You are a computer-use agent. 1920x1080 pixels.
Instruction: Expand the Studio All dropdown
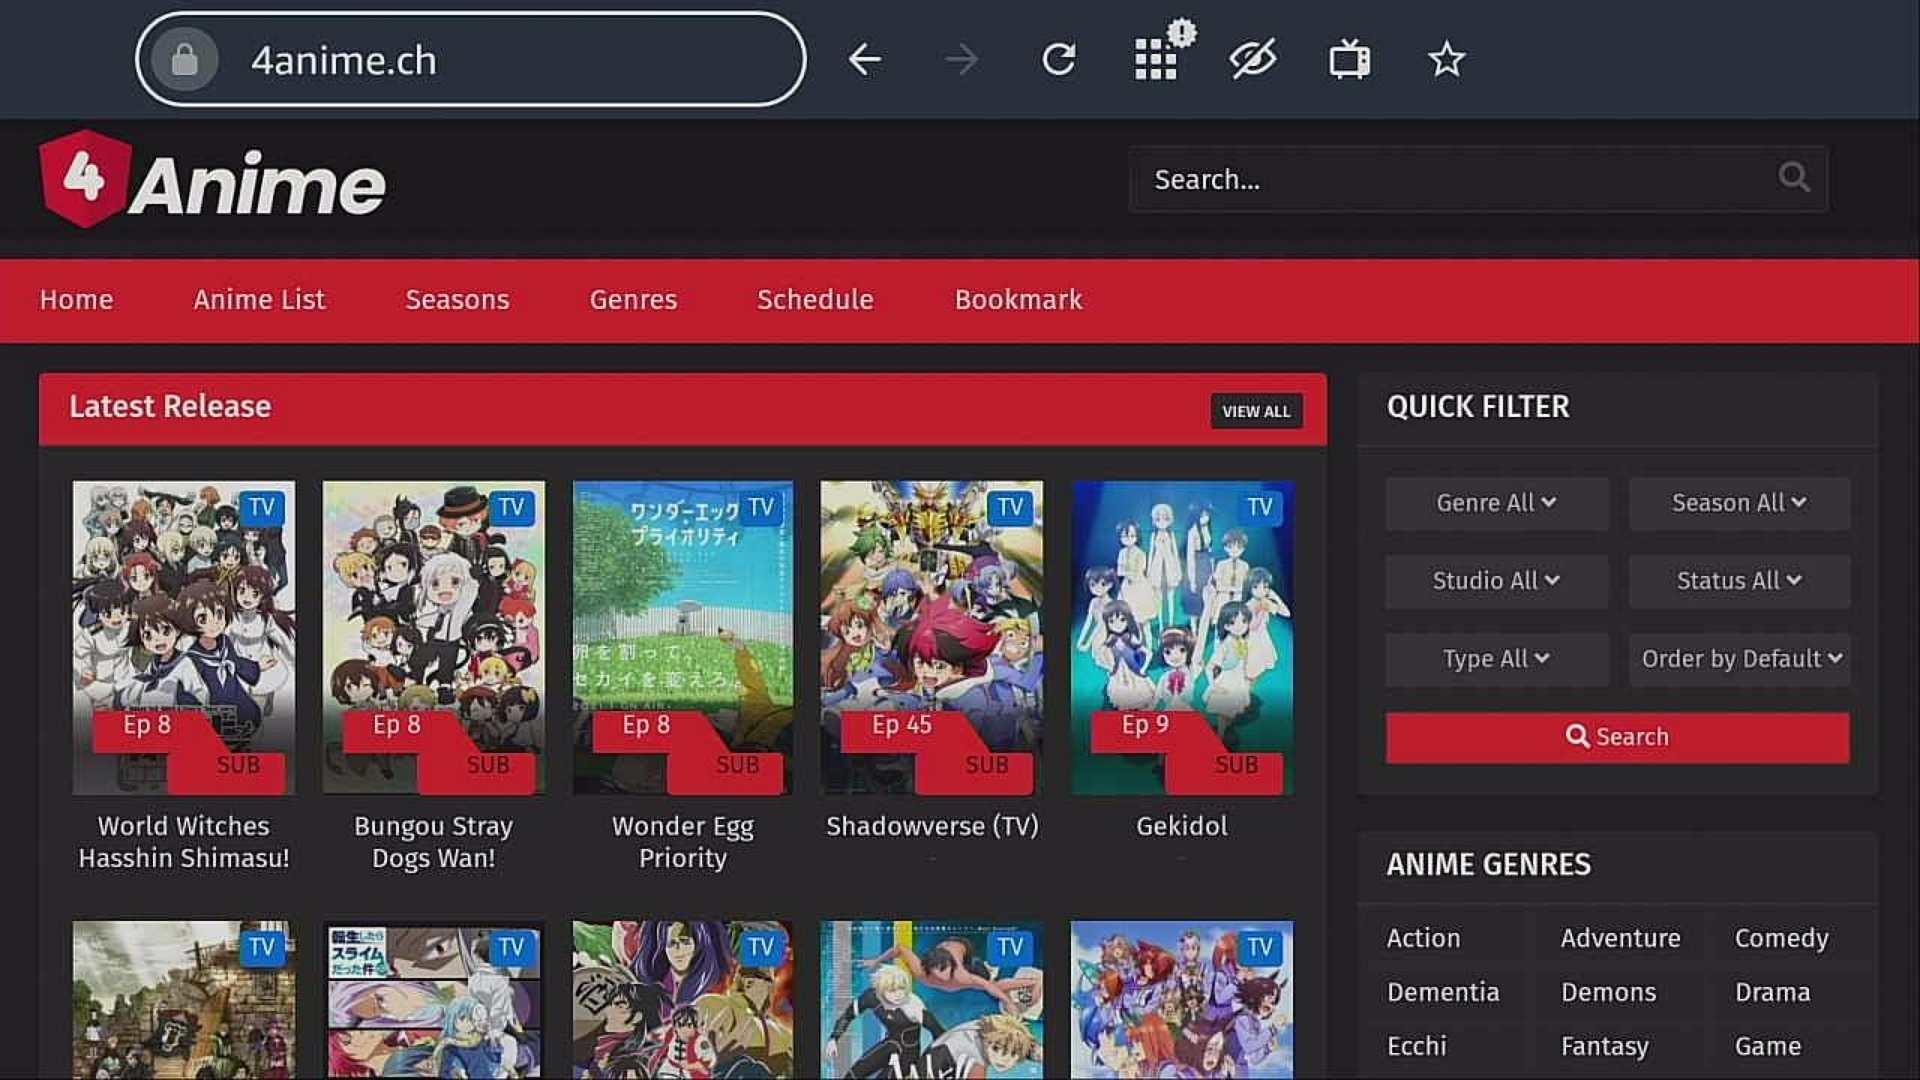click(x=1496, y=581)
